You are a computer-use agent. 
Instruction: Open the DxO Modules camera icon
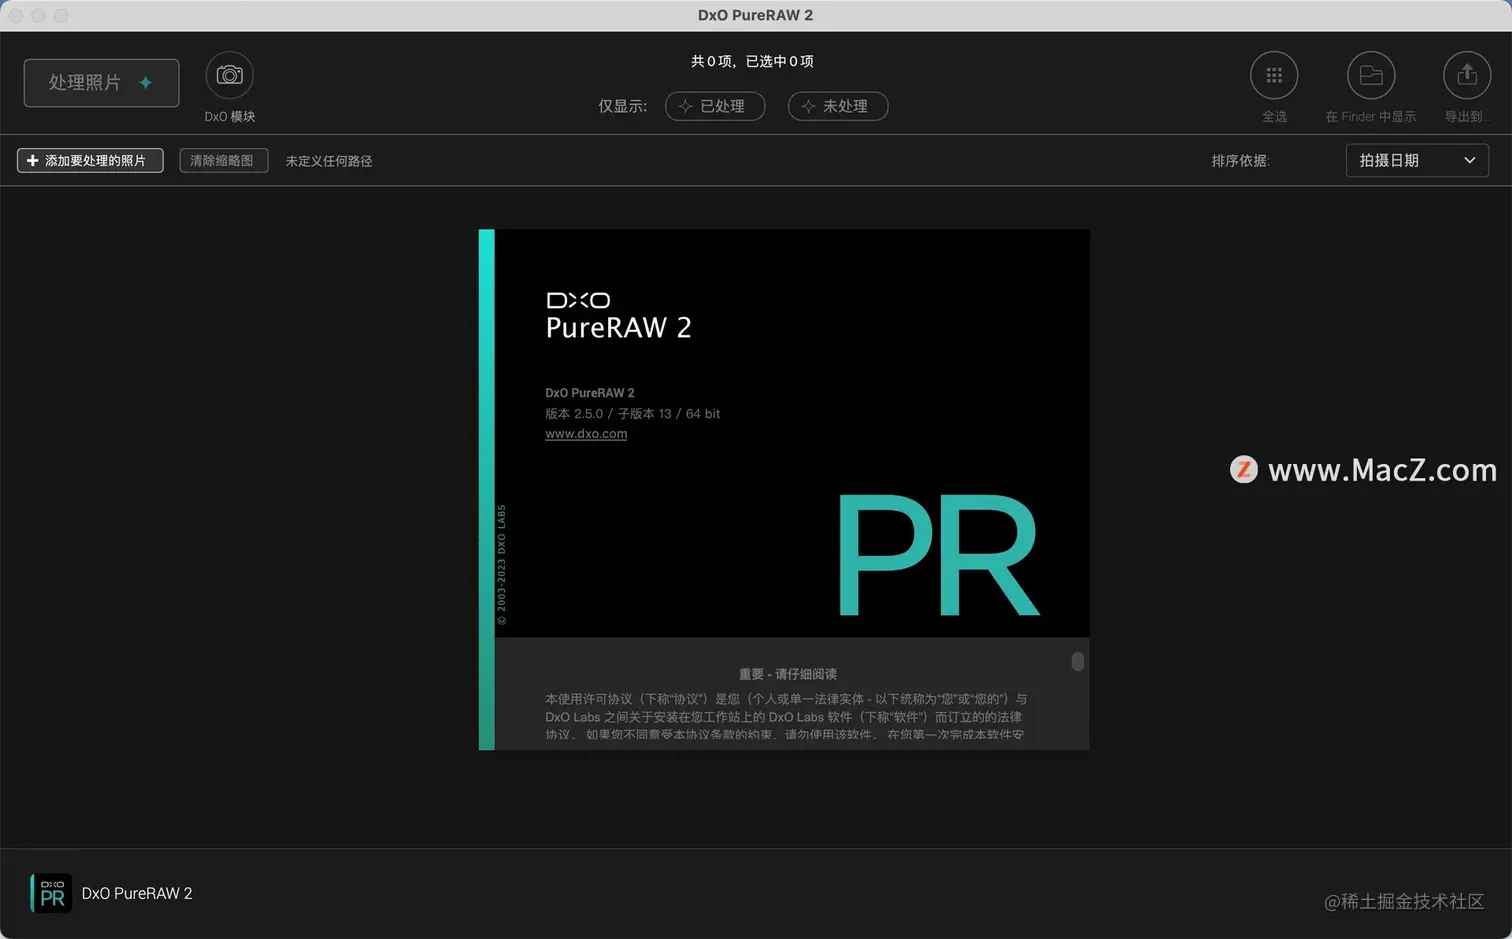click(229, 76)
